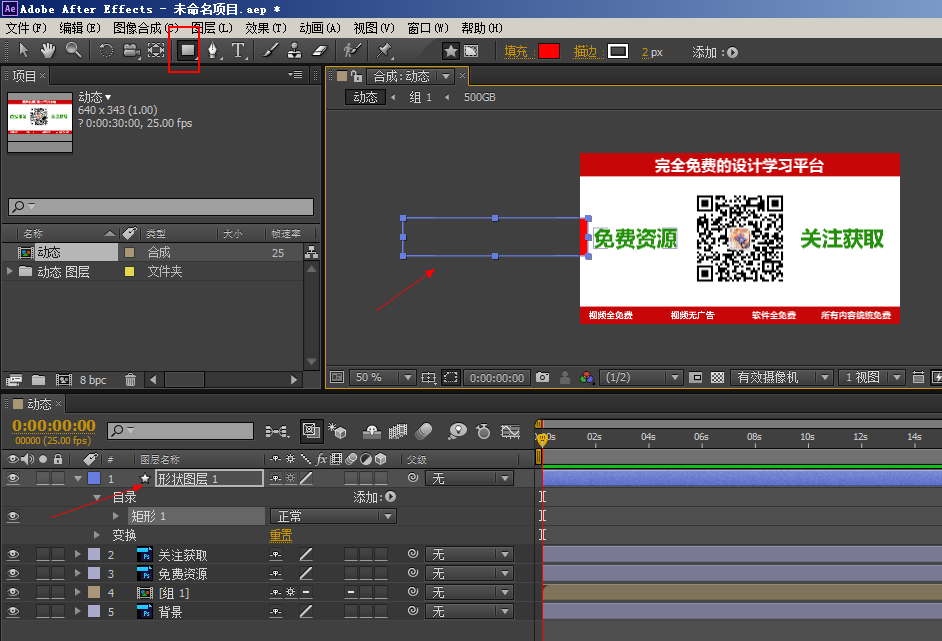
Task: Select the Rectangle shape tool
Action: [x=187, y=50]
